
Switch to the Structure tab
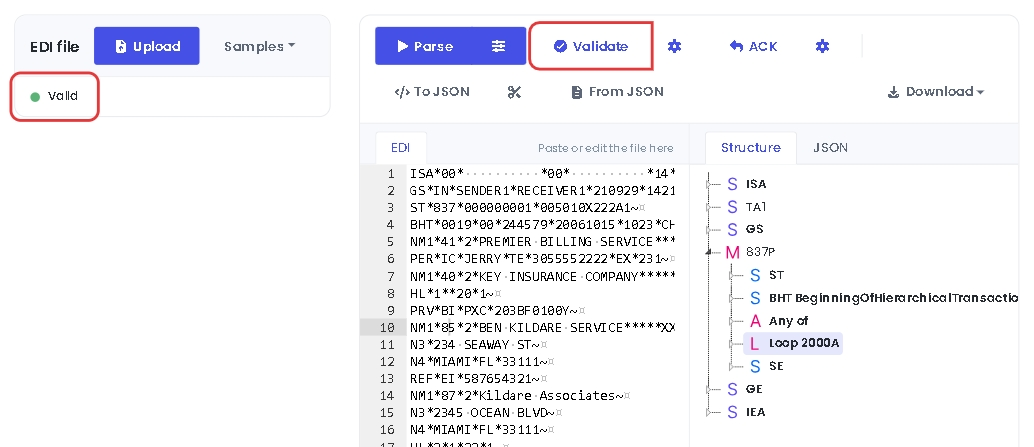(x=750, y=148)
